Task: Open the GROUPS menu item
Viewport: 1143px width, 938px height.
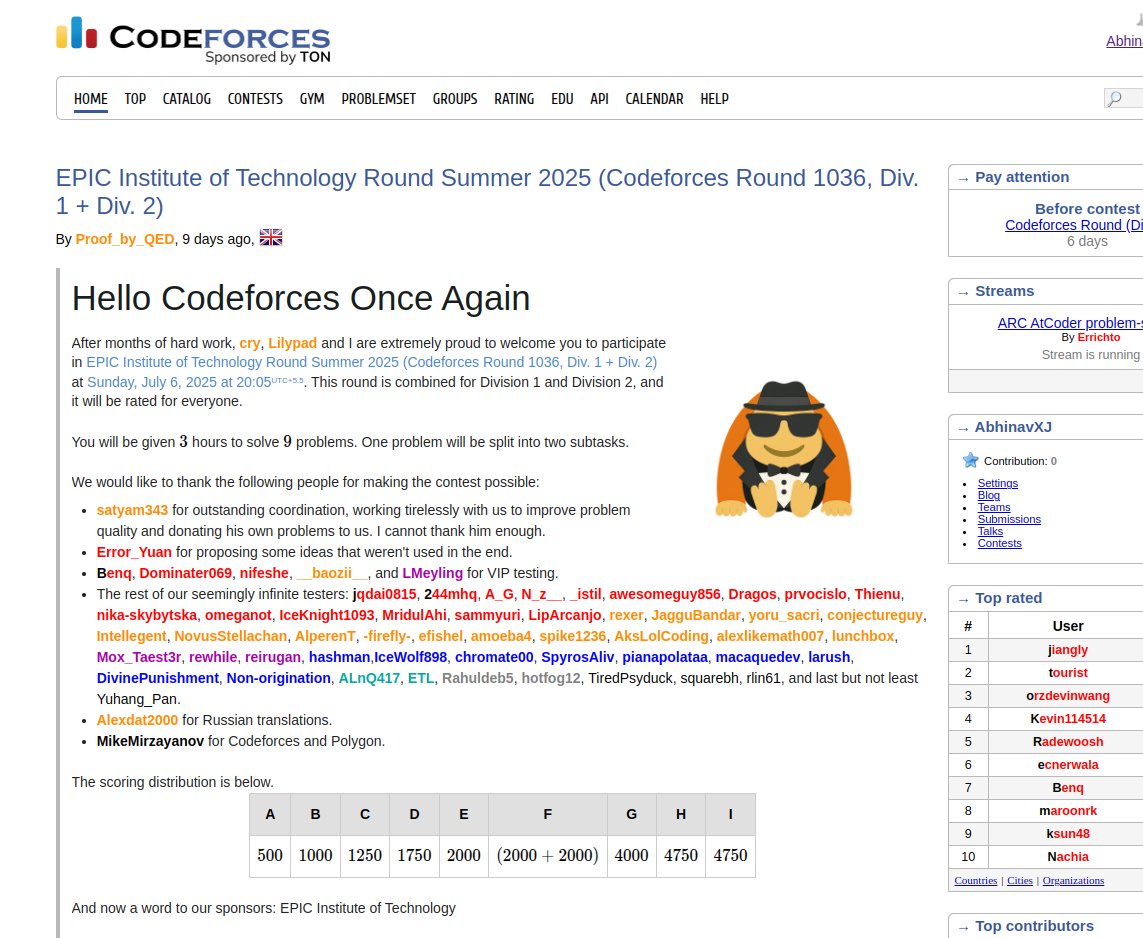Action: click(455, 98)
